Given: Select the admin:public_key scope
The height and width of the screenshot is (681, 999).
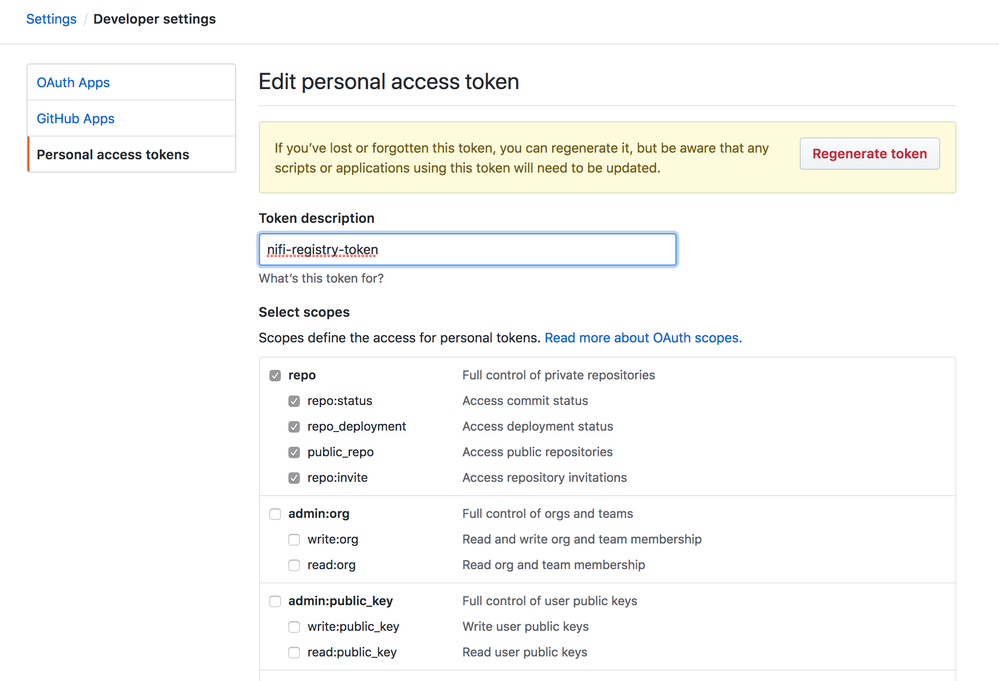Looking at the screenshot, I should (x=275, y=601).
